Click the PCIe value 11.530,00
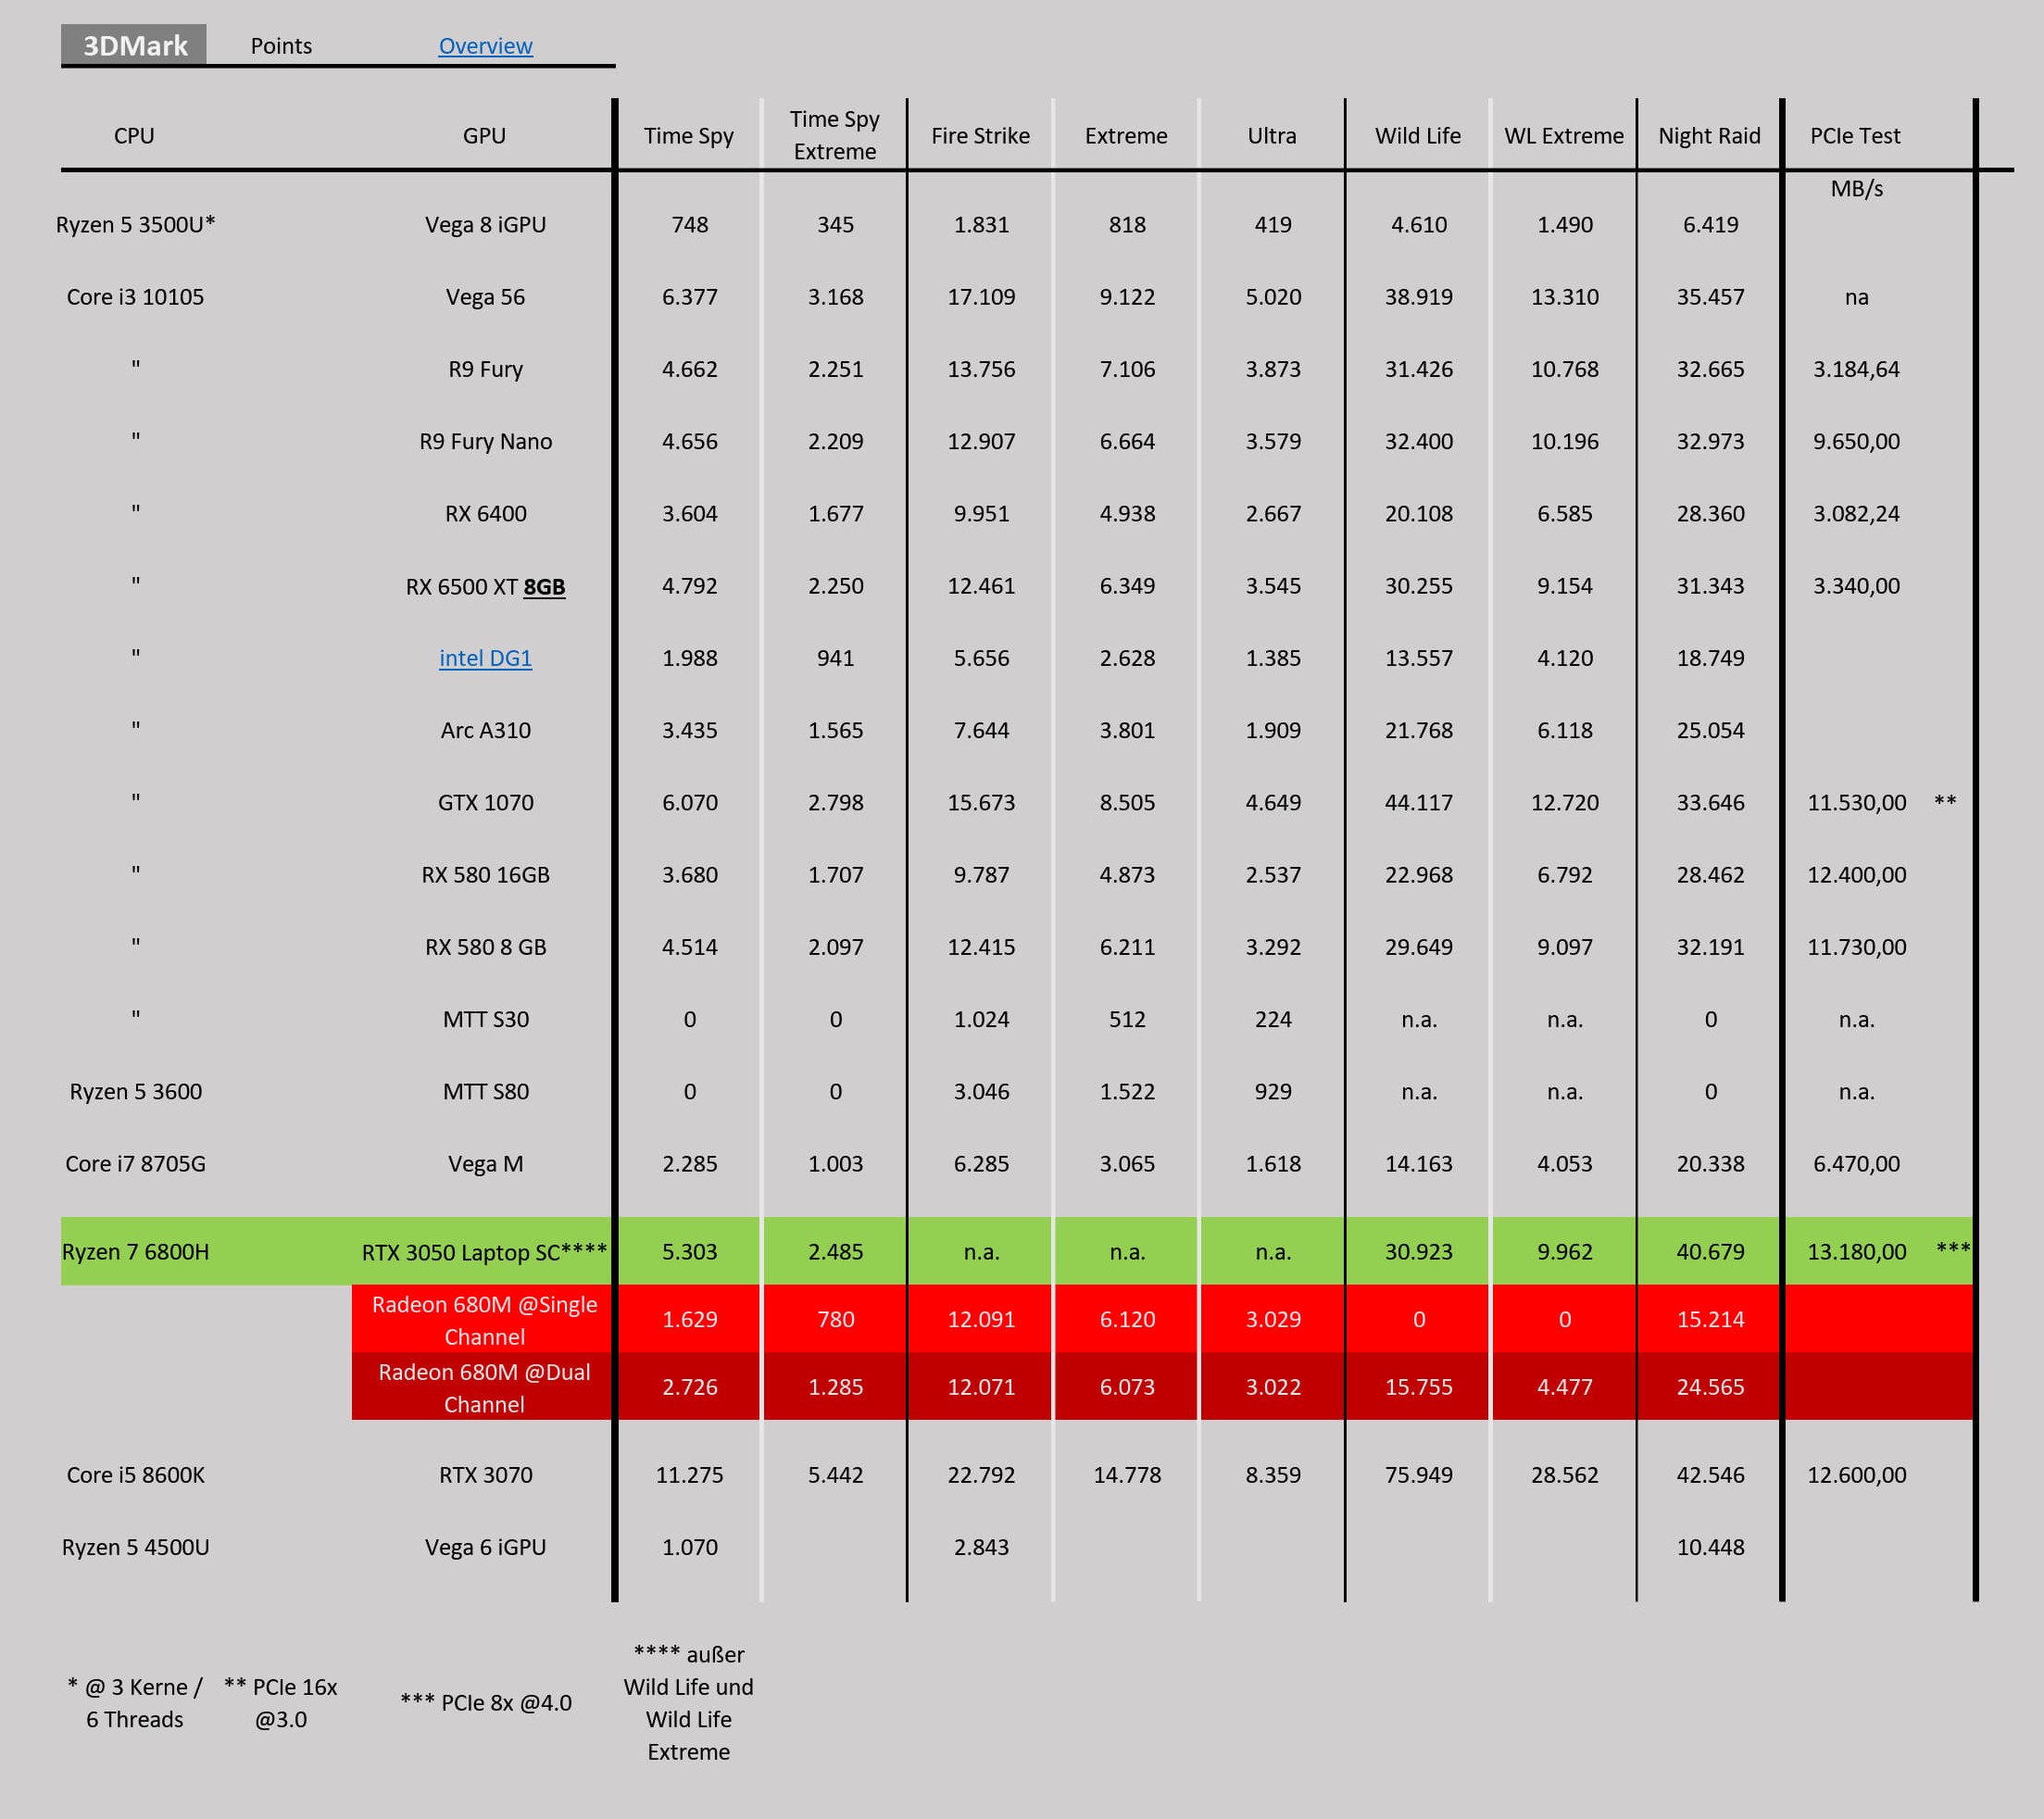Screen dimensions: 2044x1819 [1856, 802]
